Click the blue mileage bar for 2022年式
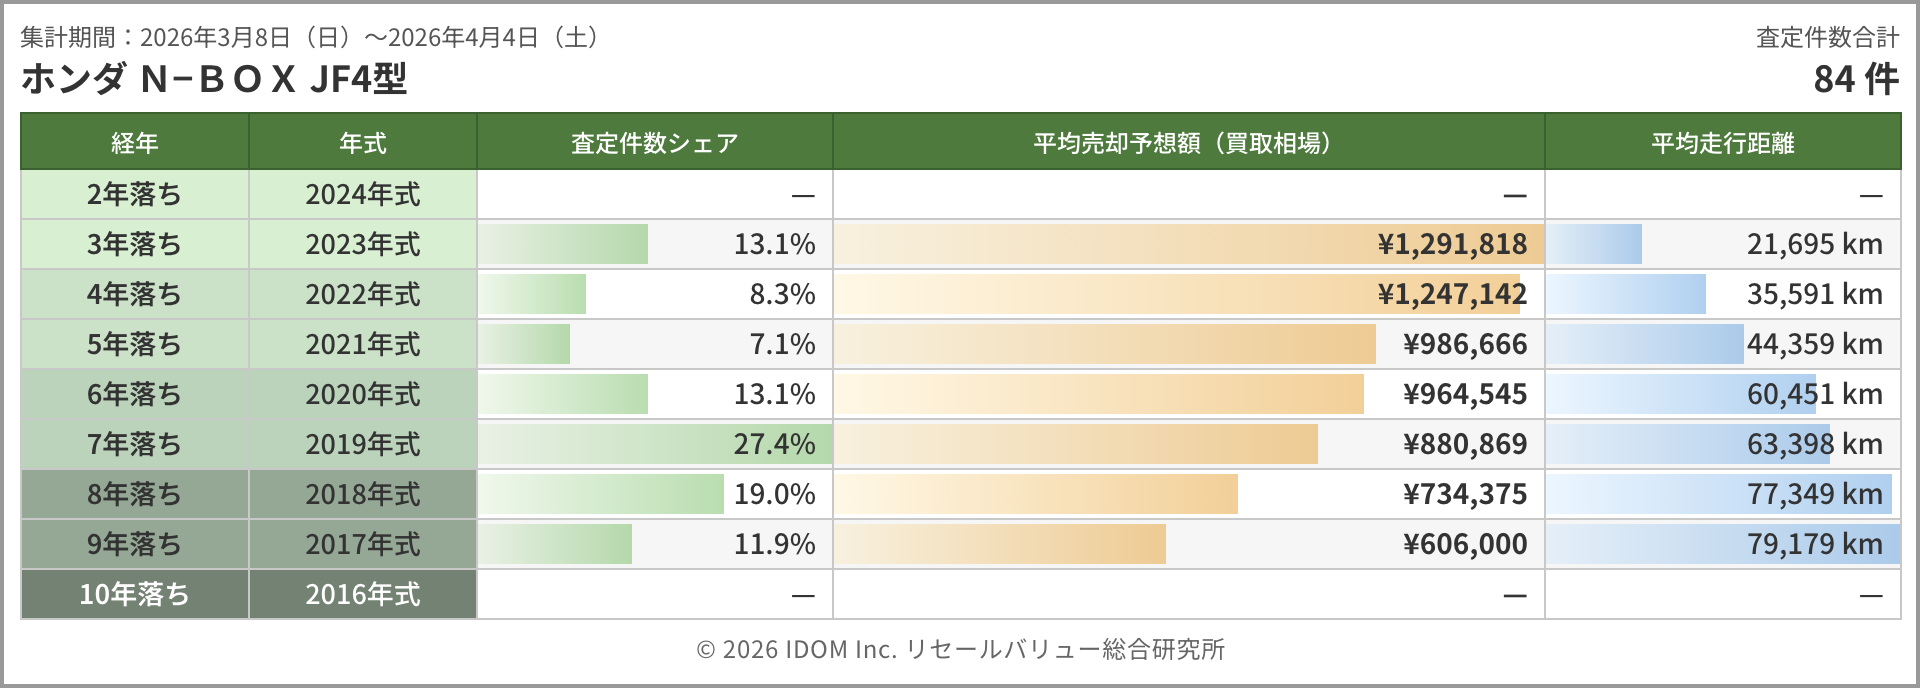The width and height of the screenshot is (1920, 688). (x=1626, y=294)
